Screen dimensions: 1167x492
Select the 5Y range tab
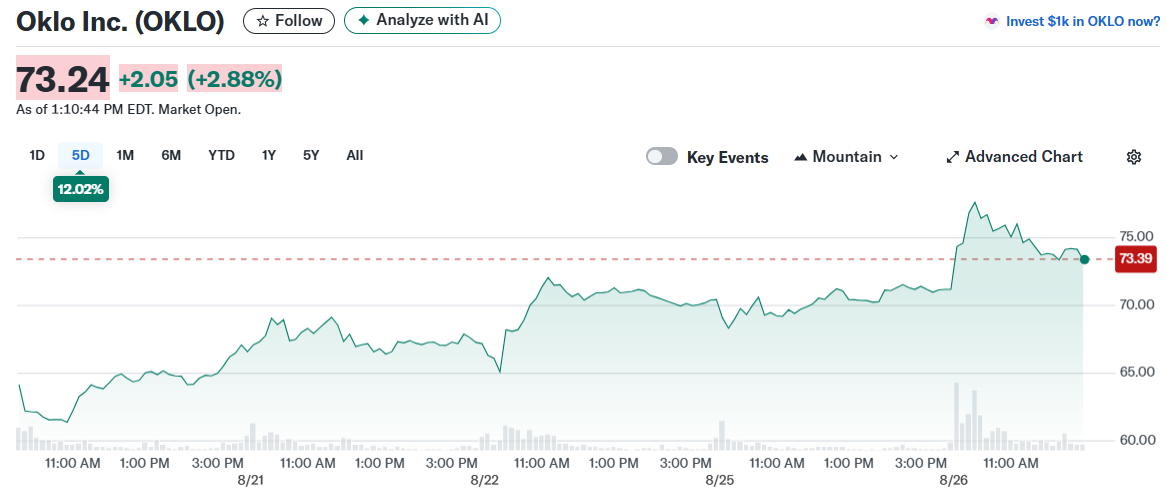[311, 156]
